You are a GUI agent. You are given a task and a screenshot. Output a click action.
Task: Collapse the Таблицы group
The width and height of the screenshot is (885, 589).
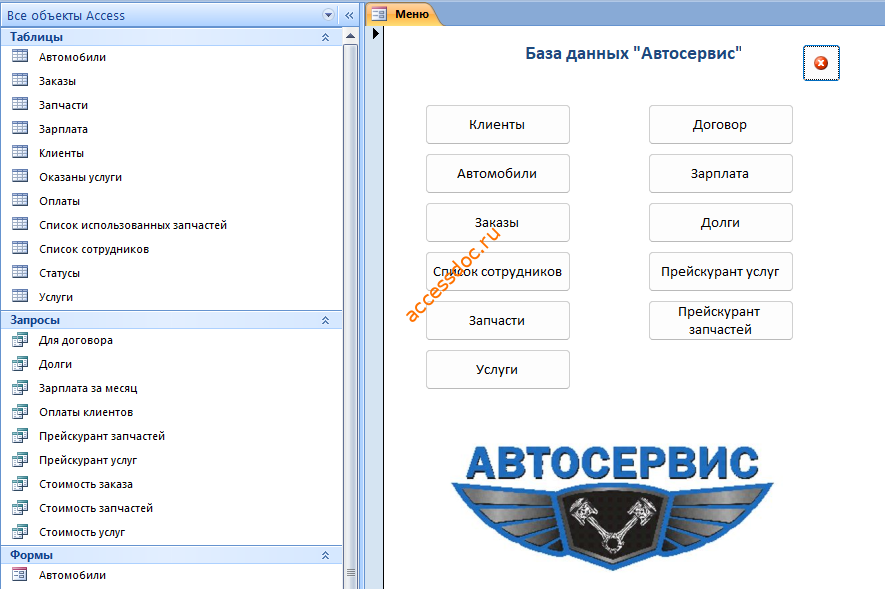326,37
